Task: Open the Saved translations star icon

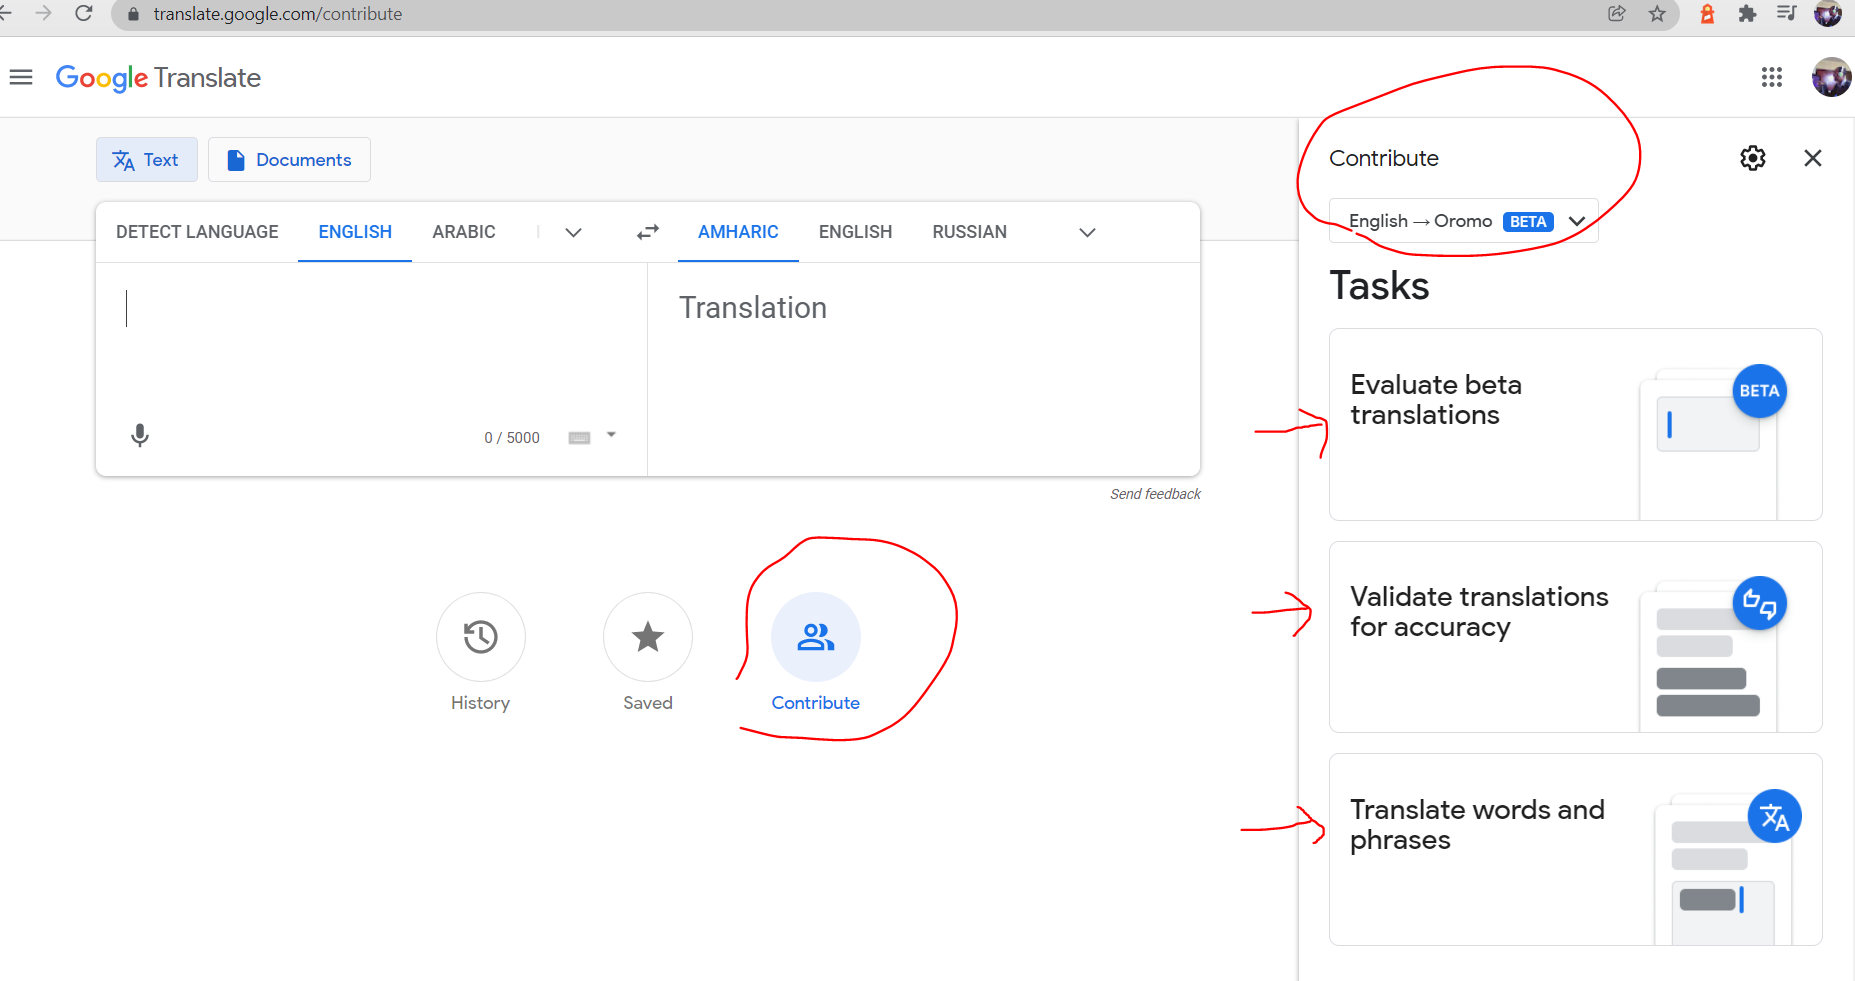Action: tap(648, 637)
